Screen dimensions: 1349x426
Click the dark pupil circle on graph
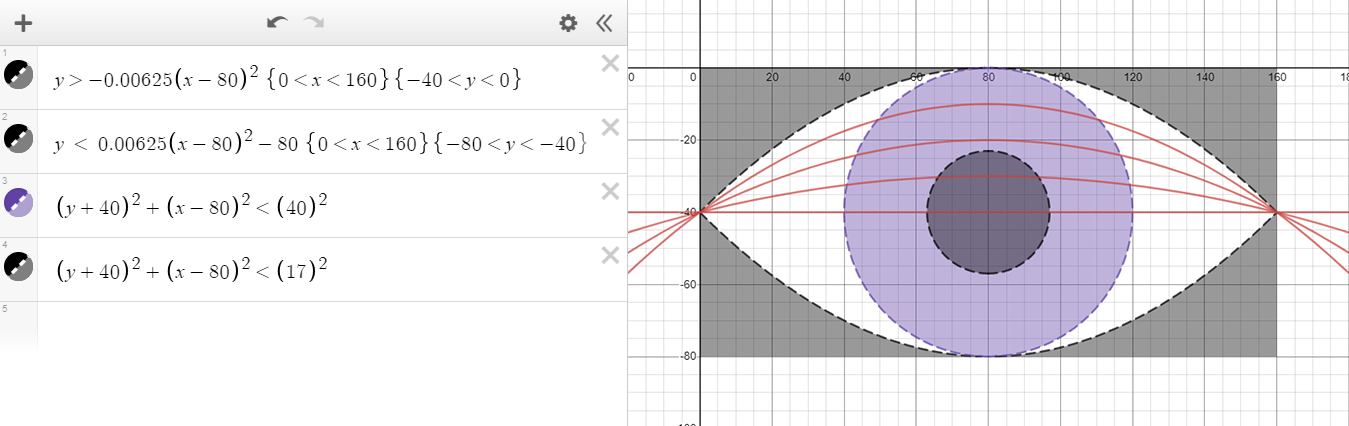pyautogui.click(x=988, y=212)
